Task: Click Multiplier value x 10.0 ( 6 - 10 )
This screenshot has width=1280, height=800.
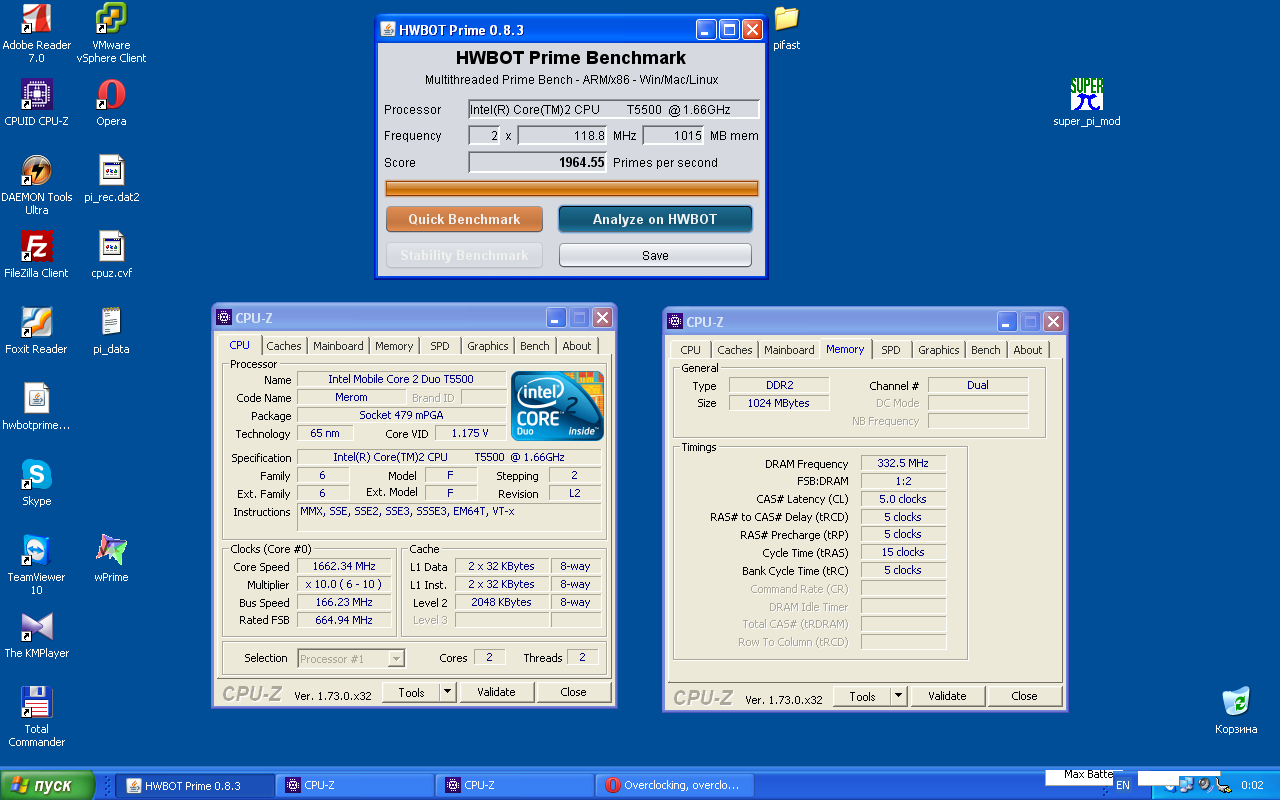Action: [343, 585]
